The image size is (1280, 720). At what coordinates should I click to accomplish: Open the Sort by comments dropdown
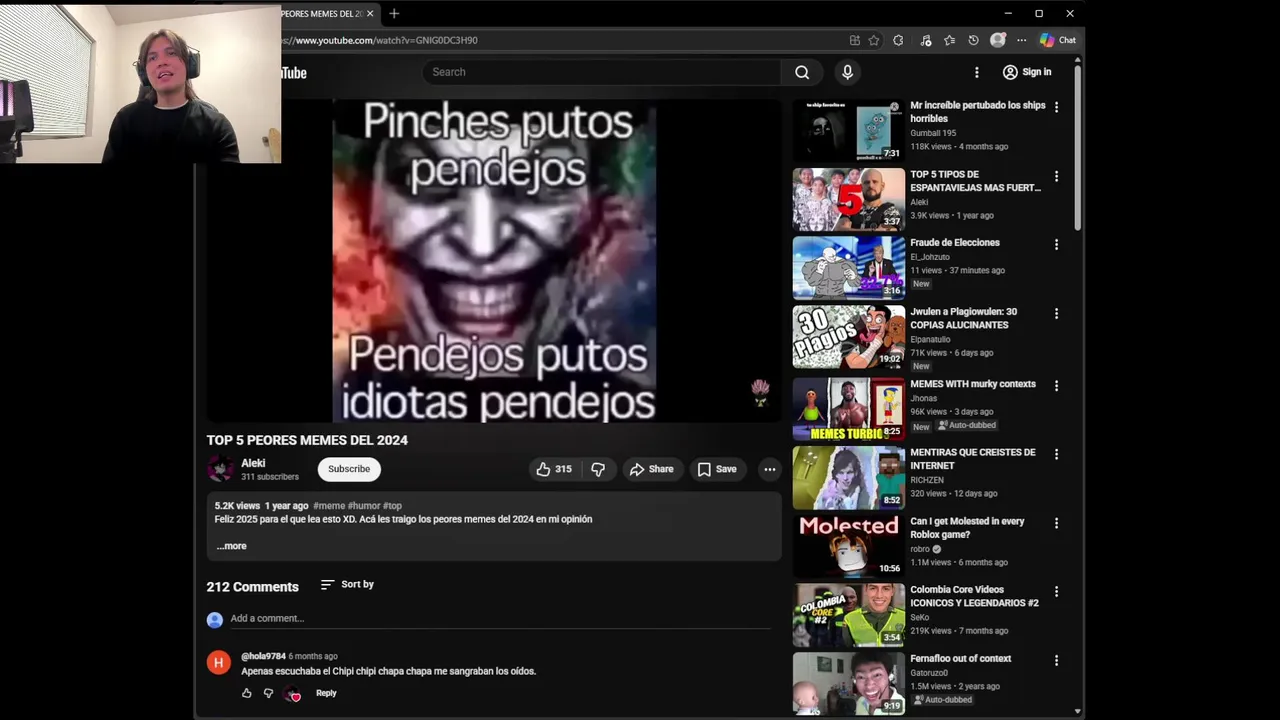coord(347,584)
